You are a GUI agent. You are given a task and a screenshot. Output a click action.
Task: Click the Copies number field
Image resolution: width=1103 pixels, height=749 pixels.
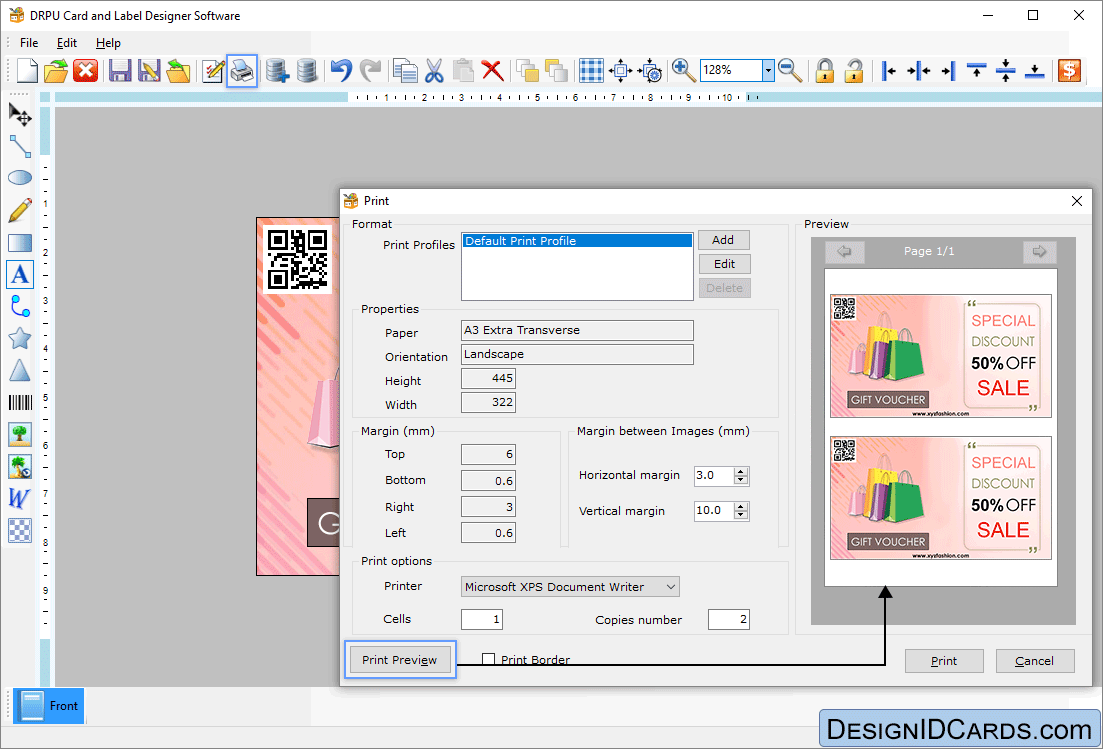pos(729,619)
